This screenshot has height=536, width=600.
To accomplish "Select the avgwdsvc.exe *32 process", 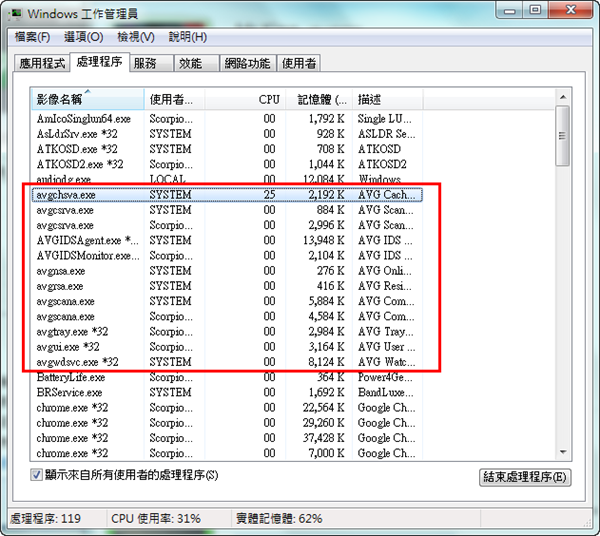I will coord(227,362).
